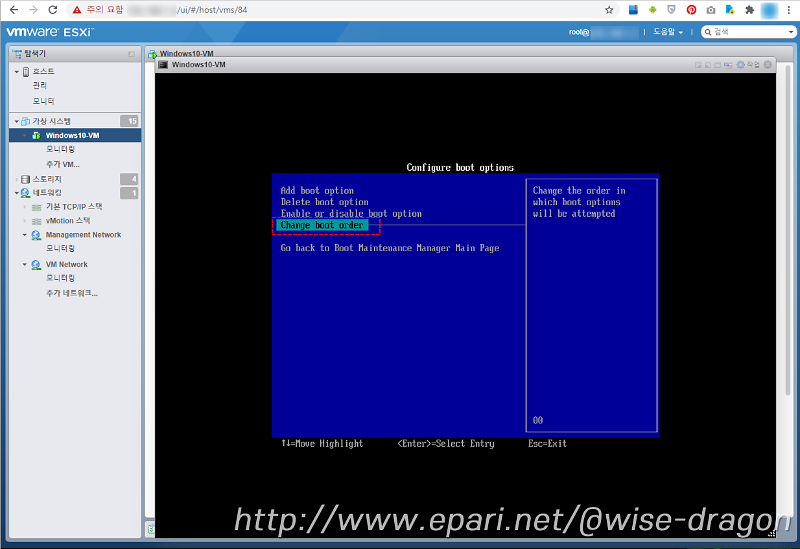
Task: Click the vertical scrollbar beside the console
Action: pyautogui.click(x=788, y=230)
